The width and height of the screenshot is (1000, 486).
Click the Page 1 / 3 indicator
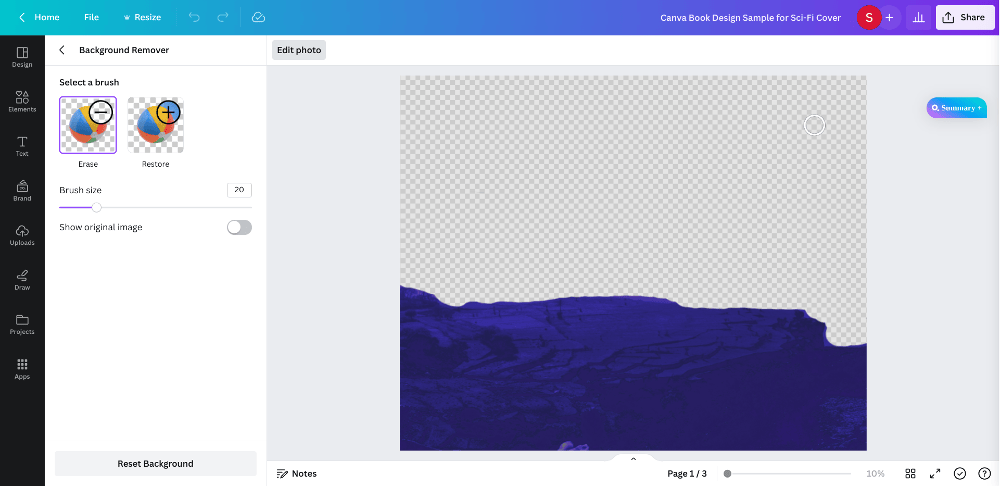[x=687, y=474]
